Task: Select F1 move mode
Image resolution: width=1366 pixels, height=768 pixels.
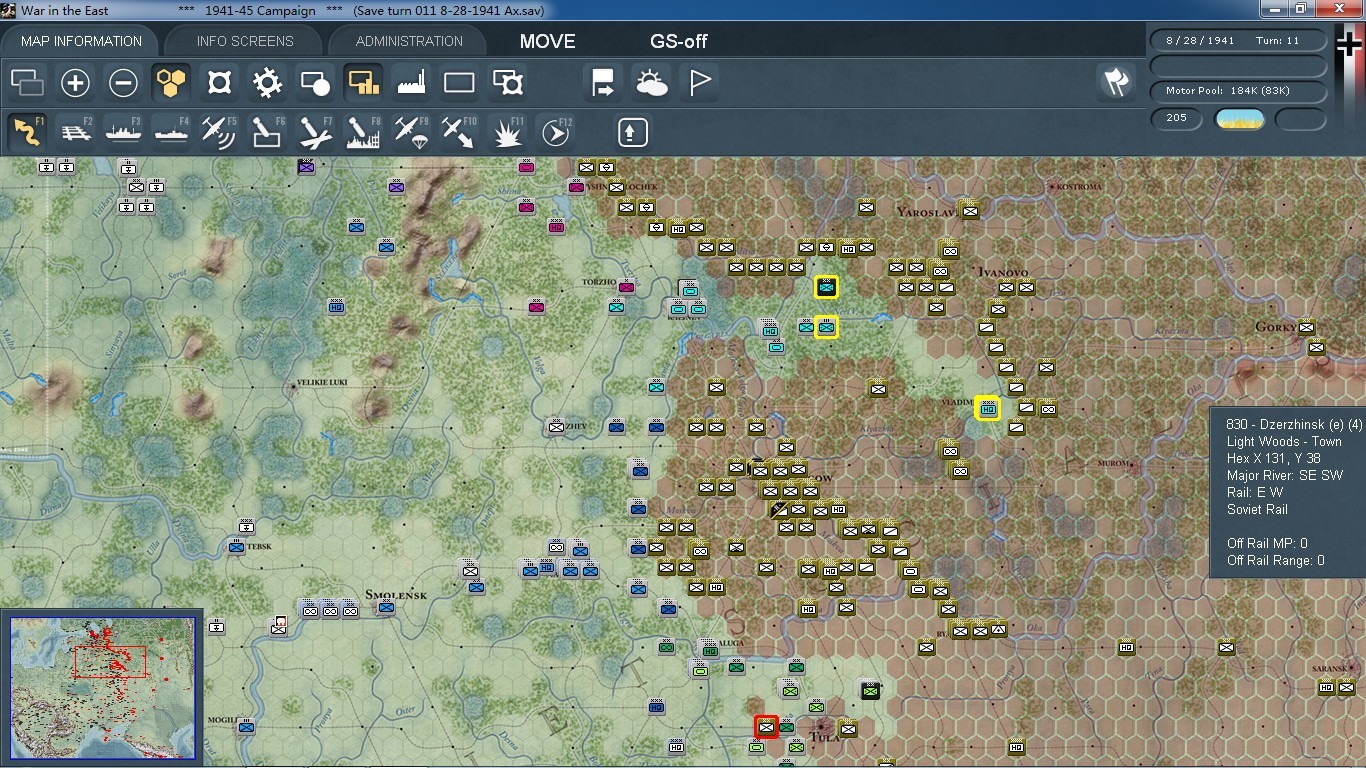Action: pos(28,132)
